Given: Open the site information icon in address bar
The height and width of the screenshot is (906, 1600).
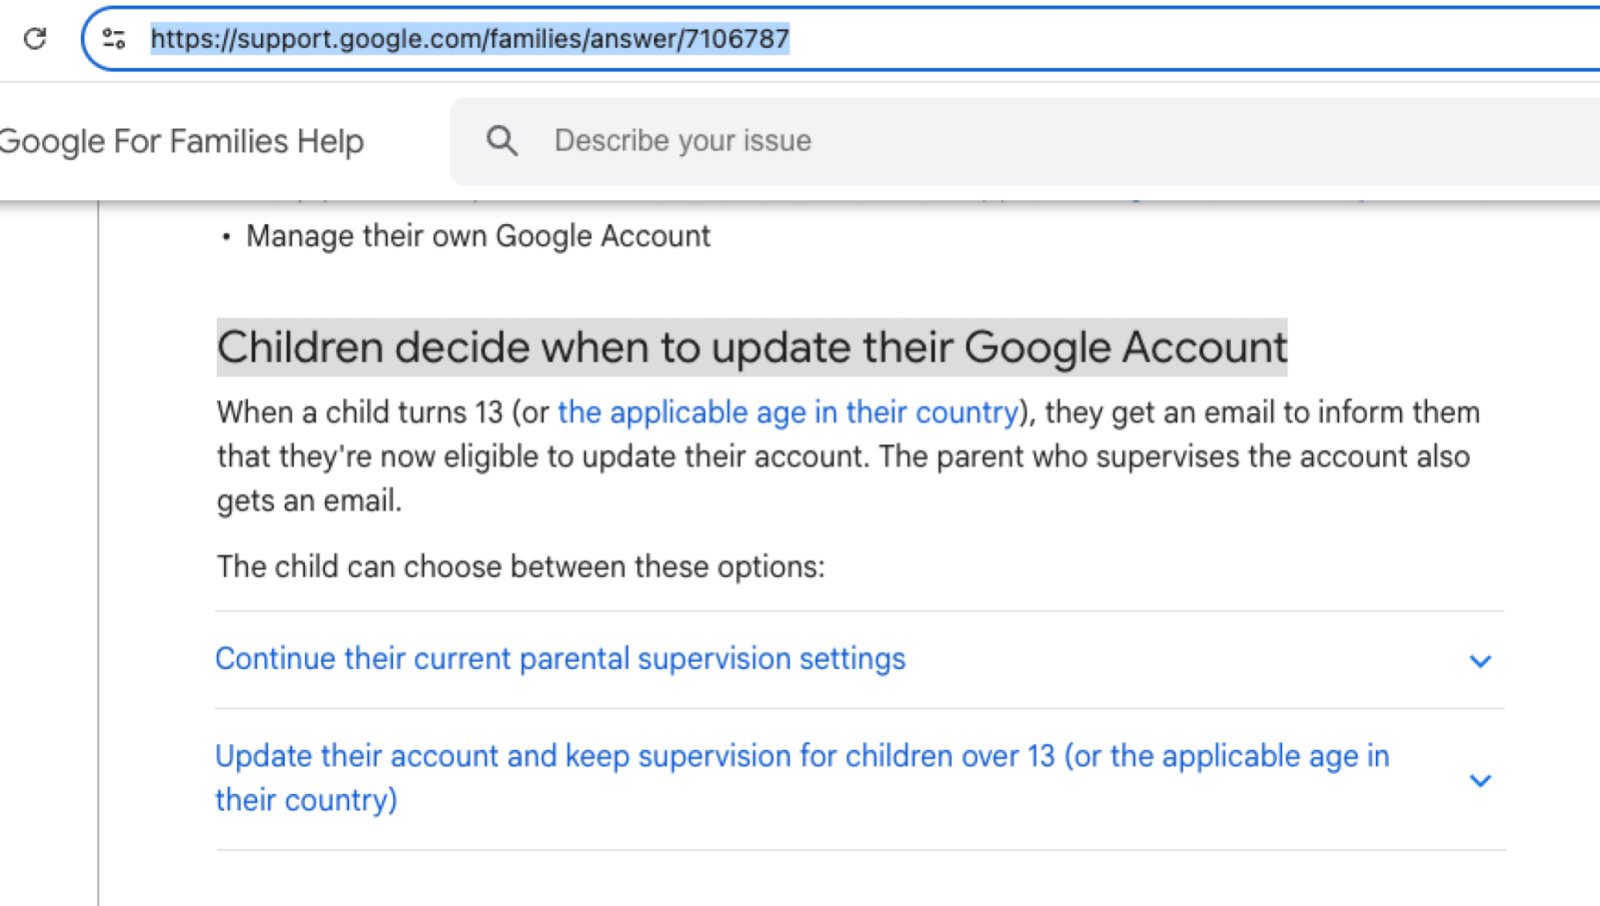Looking at the screenshot, I should 114,39.
